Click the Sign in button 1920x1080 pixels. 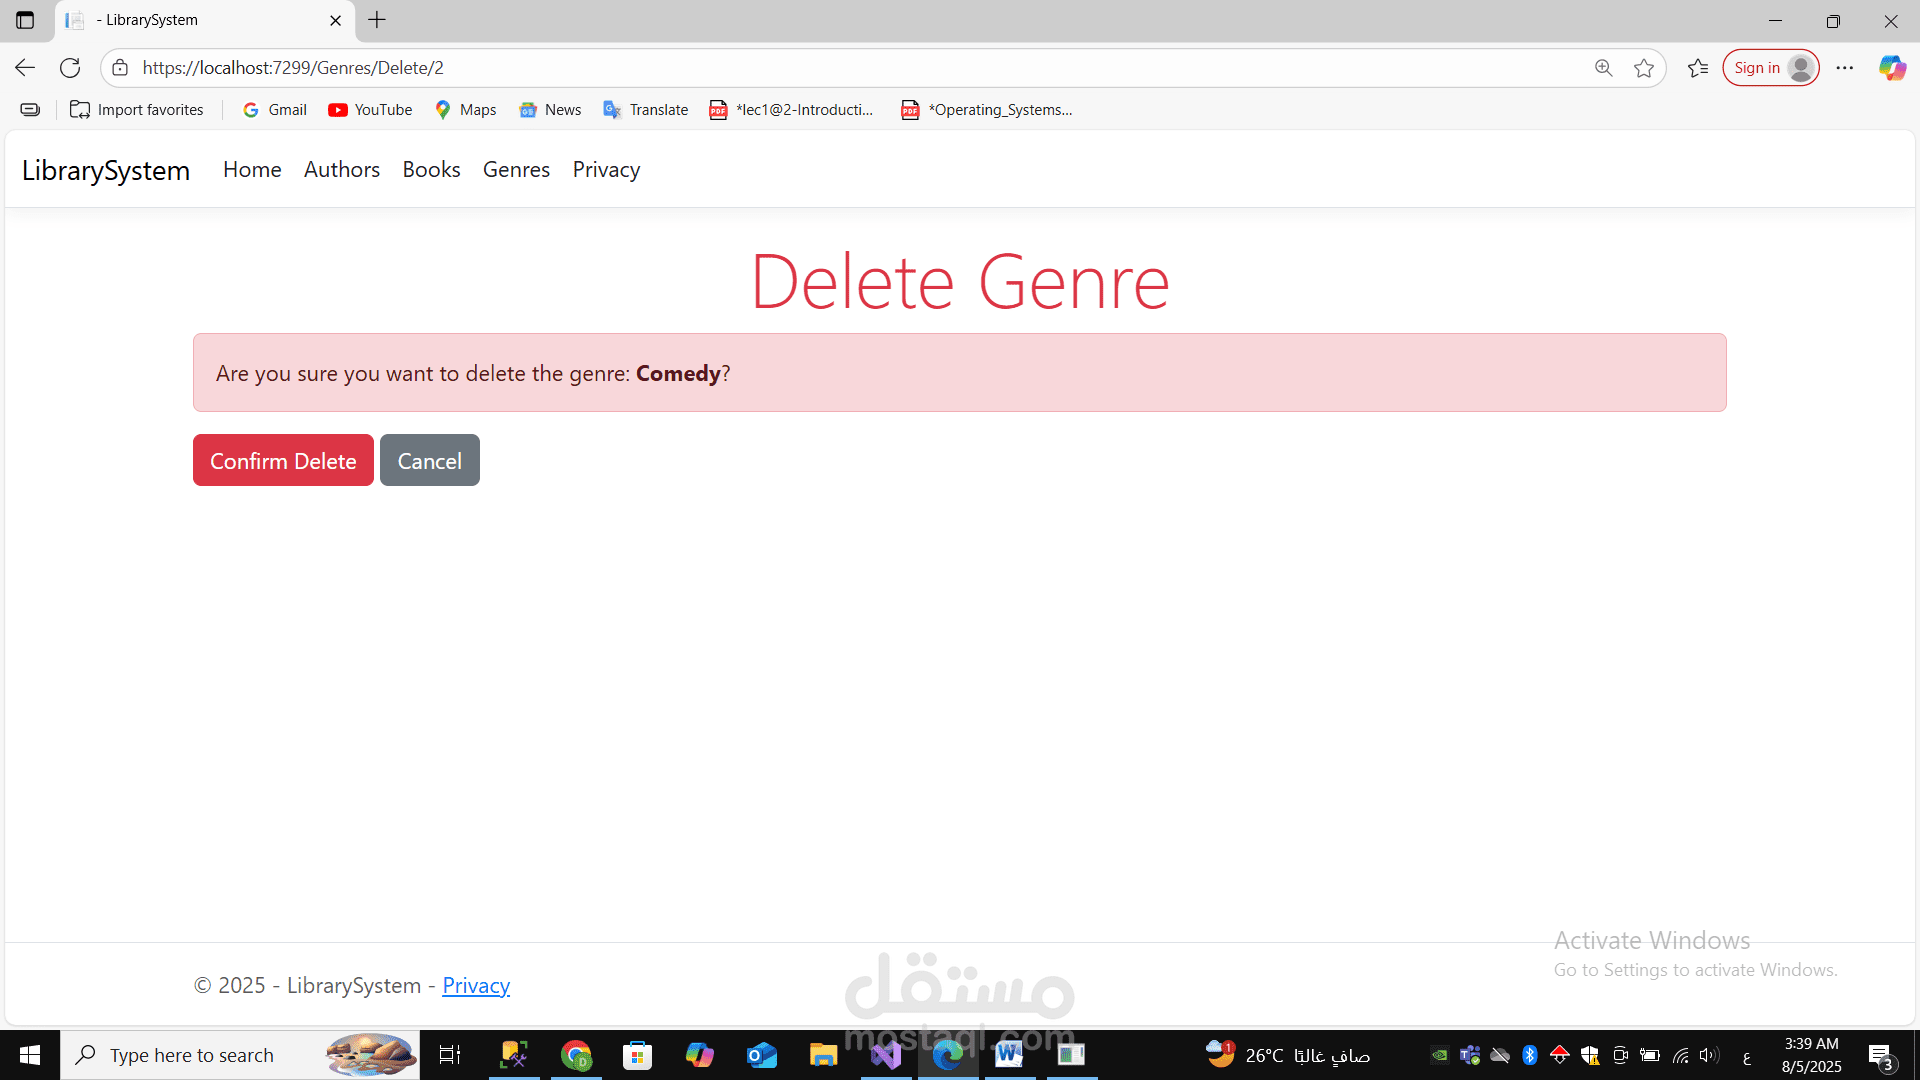[x=1770, y=68]
